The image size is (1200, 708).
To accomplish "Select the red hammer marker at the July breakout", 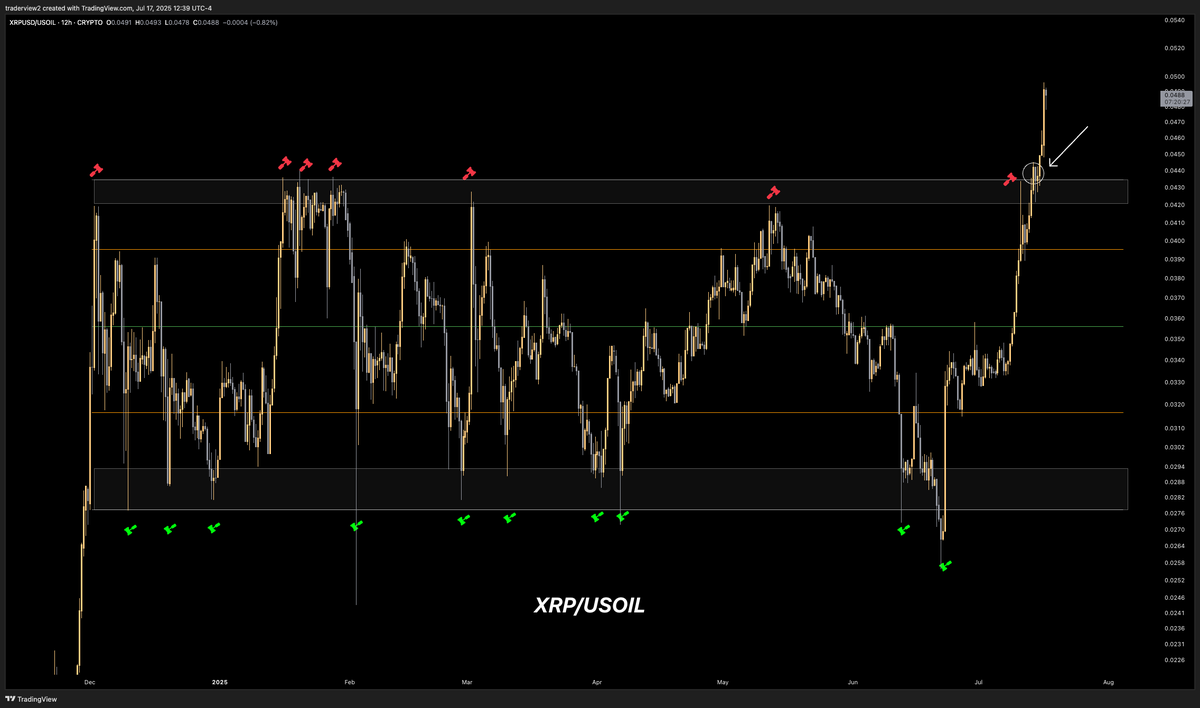I will tap(1011, 178).
